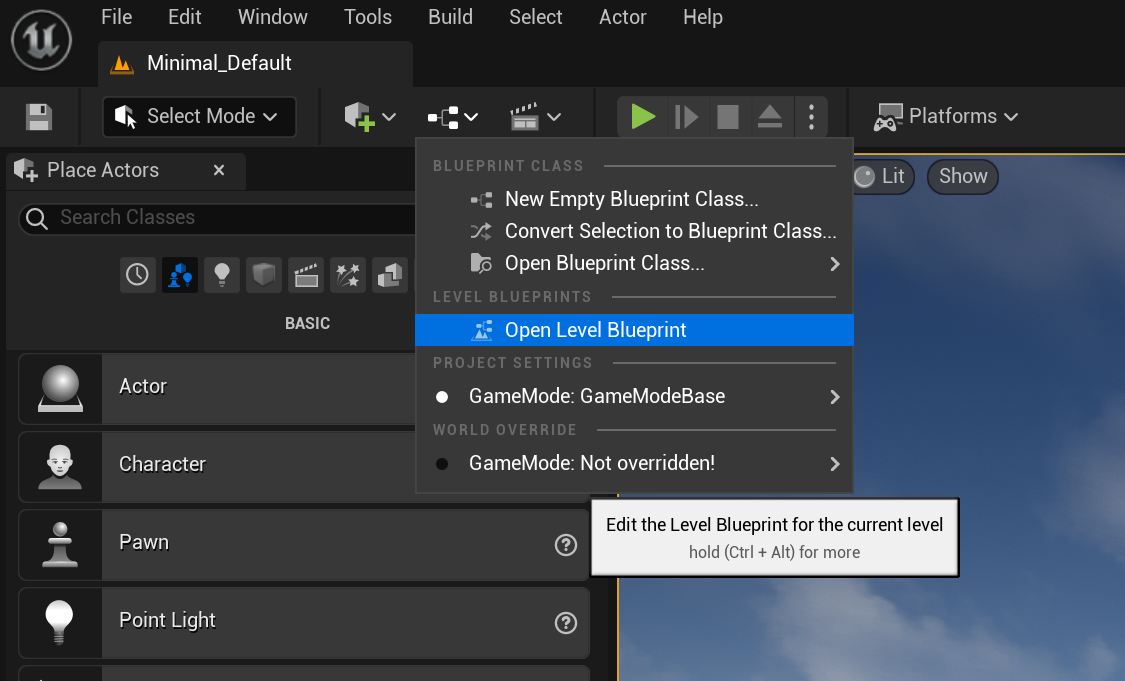Open help for Point Light row
The width and height of the screenshot is (1125, 681).
tap(566, 623)
